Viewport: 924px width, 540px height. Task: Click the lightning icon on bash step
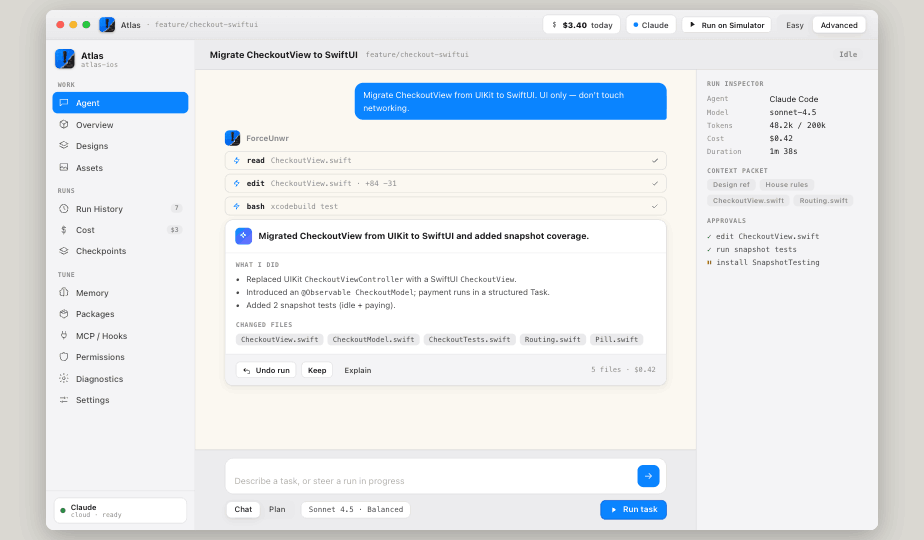(236, 206)
